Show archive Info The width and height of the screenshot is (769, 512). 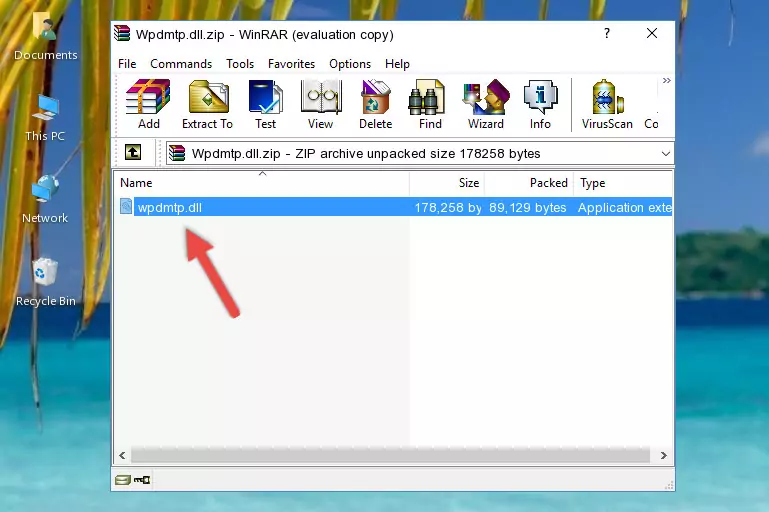[x=540, y=104]
